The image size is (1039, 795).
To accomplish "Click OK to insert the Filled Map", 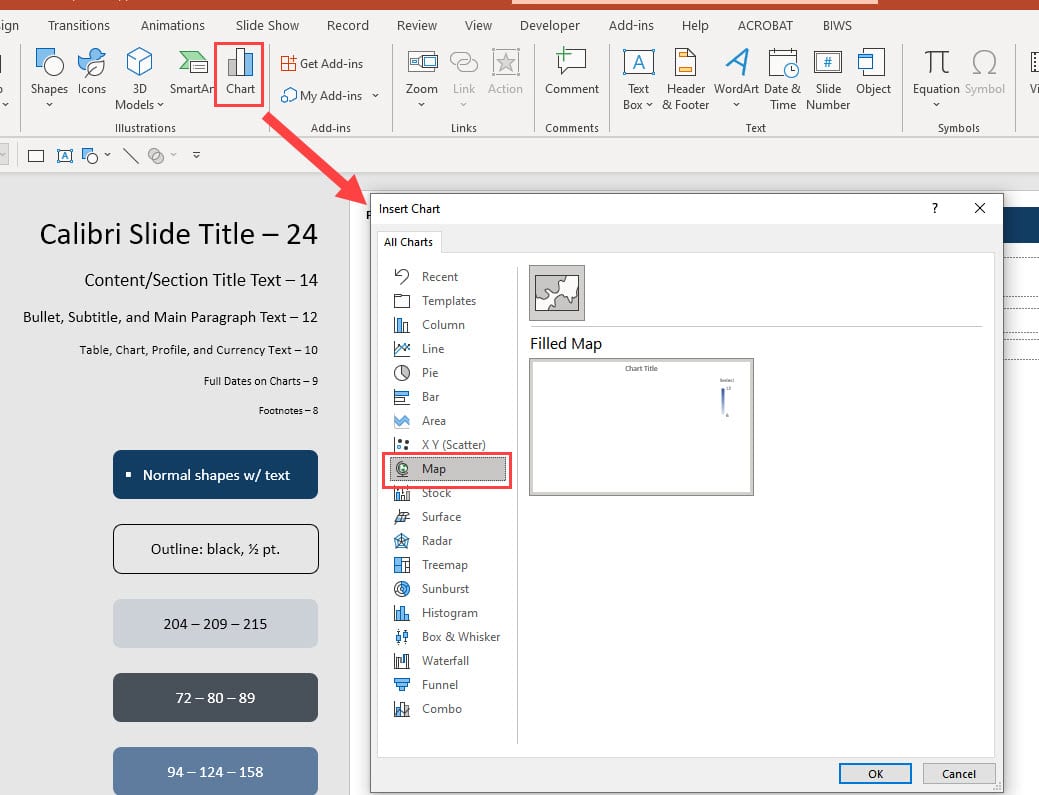I will click(x=875, y=773).
